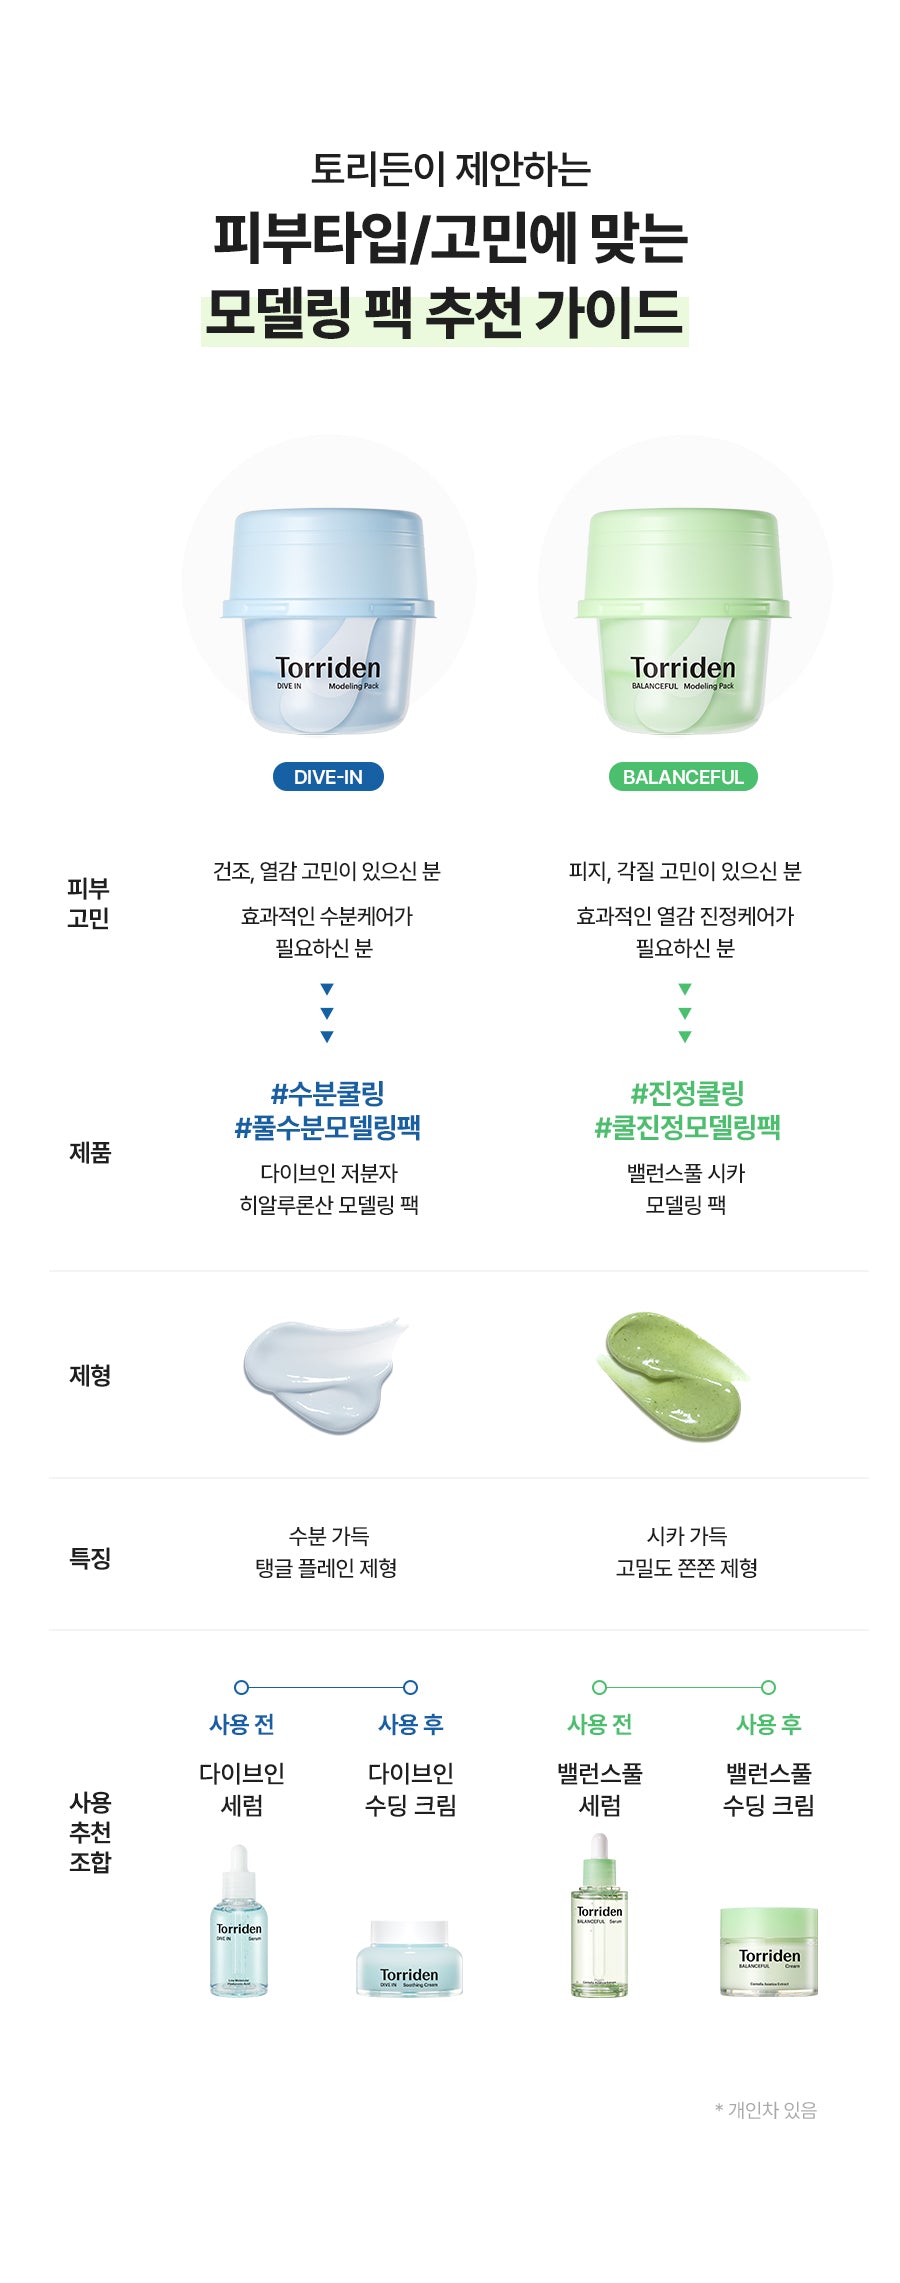Screen dimensions: 900x2283
Task: Click the highlighted '모델링 팩 추천 가이드' title
Action: [444, 314]
